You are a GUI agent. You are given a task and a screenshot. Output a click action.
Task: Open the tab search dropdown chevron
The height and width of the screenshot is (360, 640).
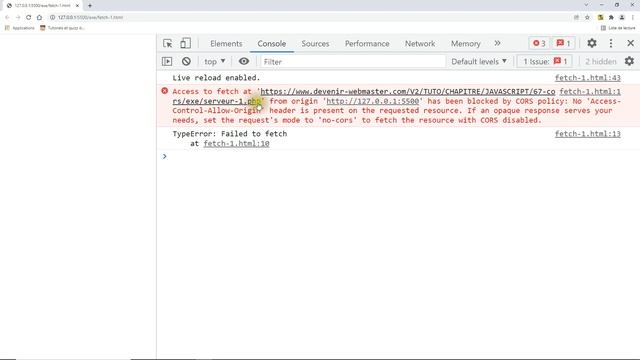click(586, 5)
